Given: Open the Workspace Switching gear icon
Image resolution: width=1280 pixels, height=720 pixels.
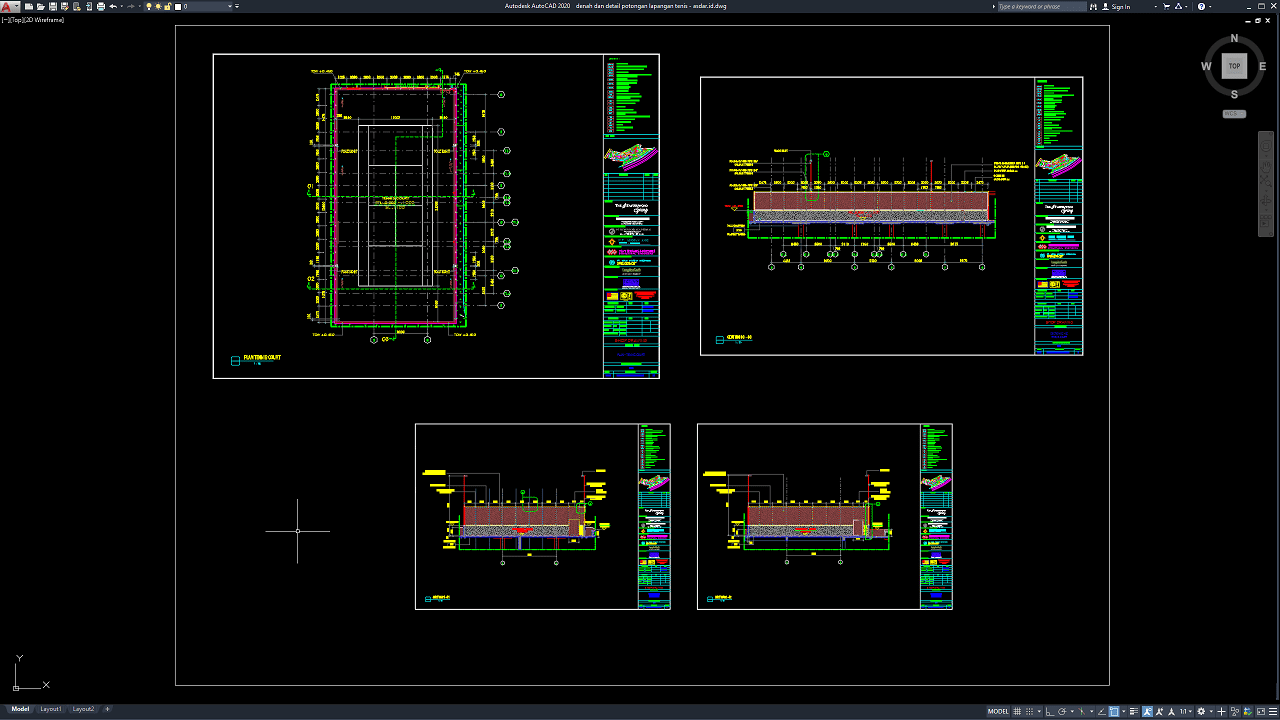Looking at the screenshot, I should [x=1202, y=711].
